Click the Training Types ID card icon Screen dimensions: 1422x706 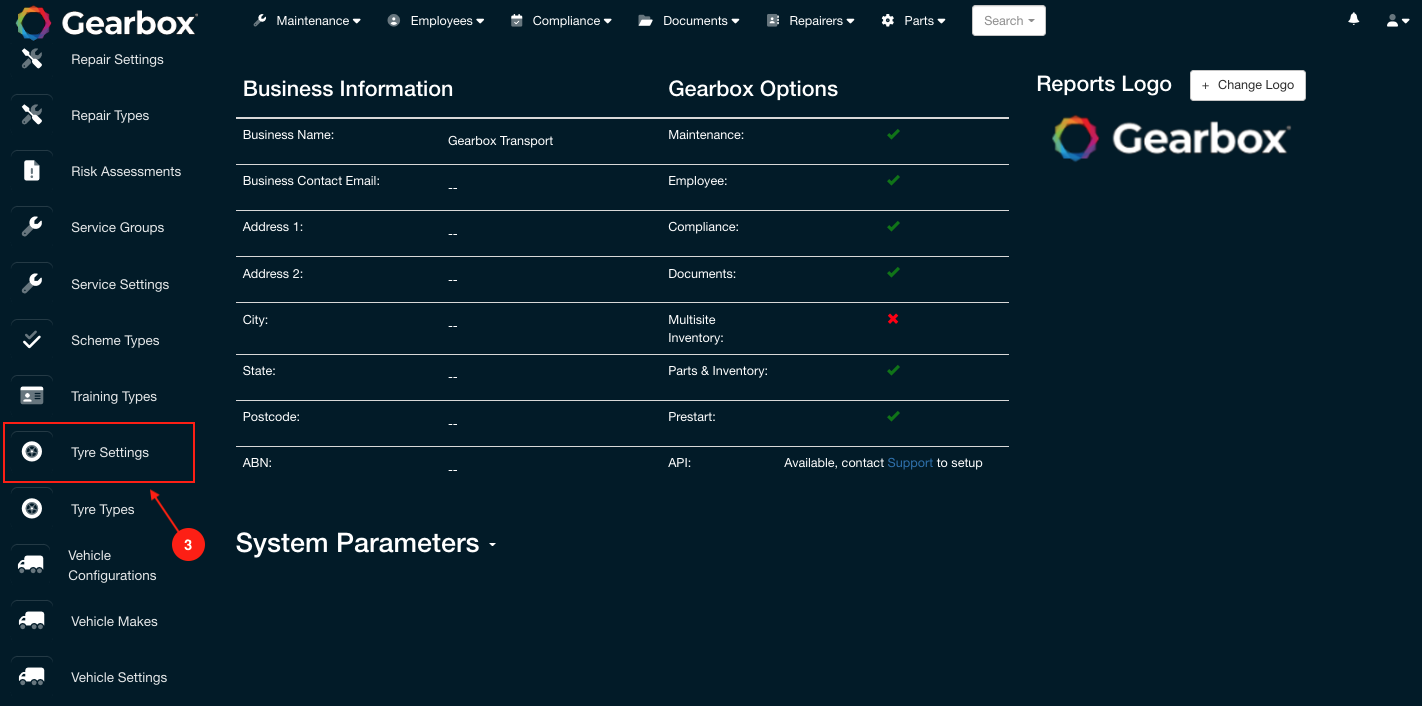pos(32,396)
